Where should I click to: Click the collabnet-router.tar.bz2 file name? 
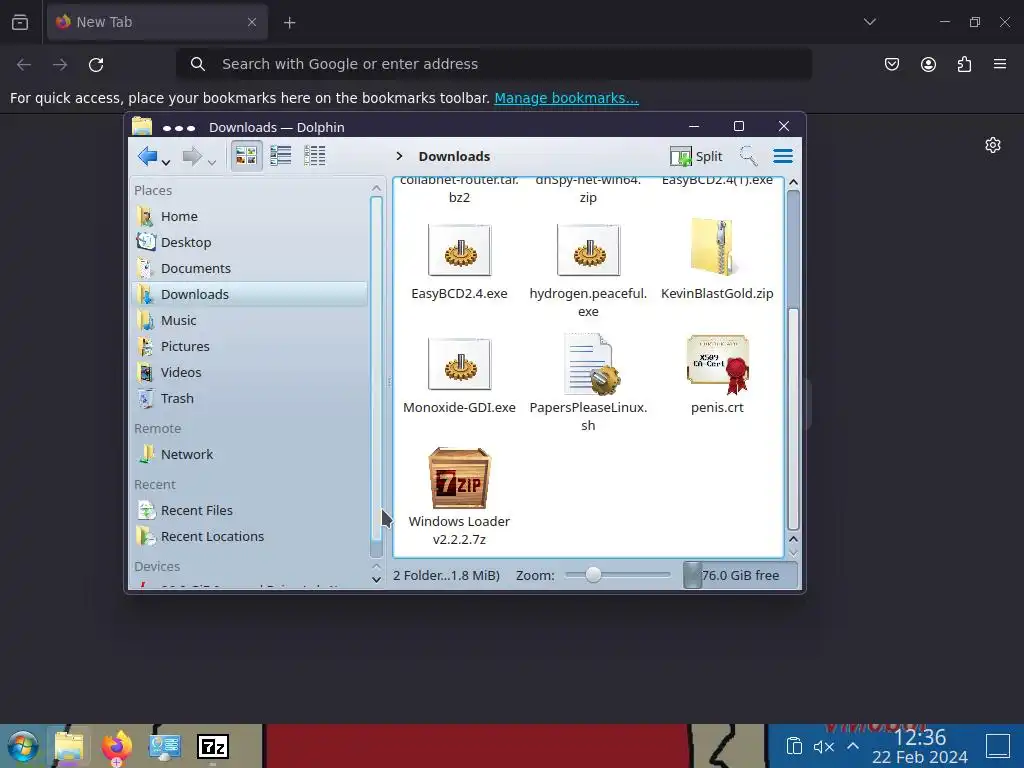pyautogui.click(x=459, y=188)
